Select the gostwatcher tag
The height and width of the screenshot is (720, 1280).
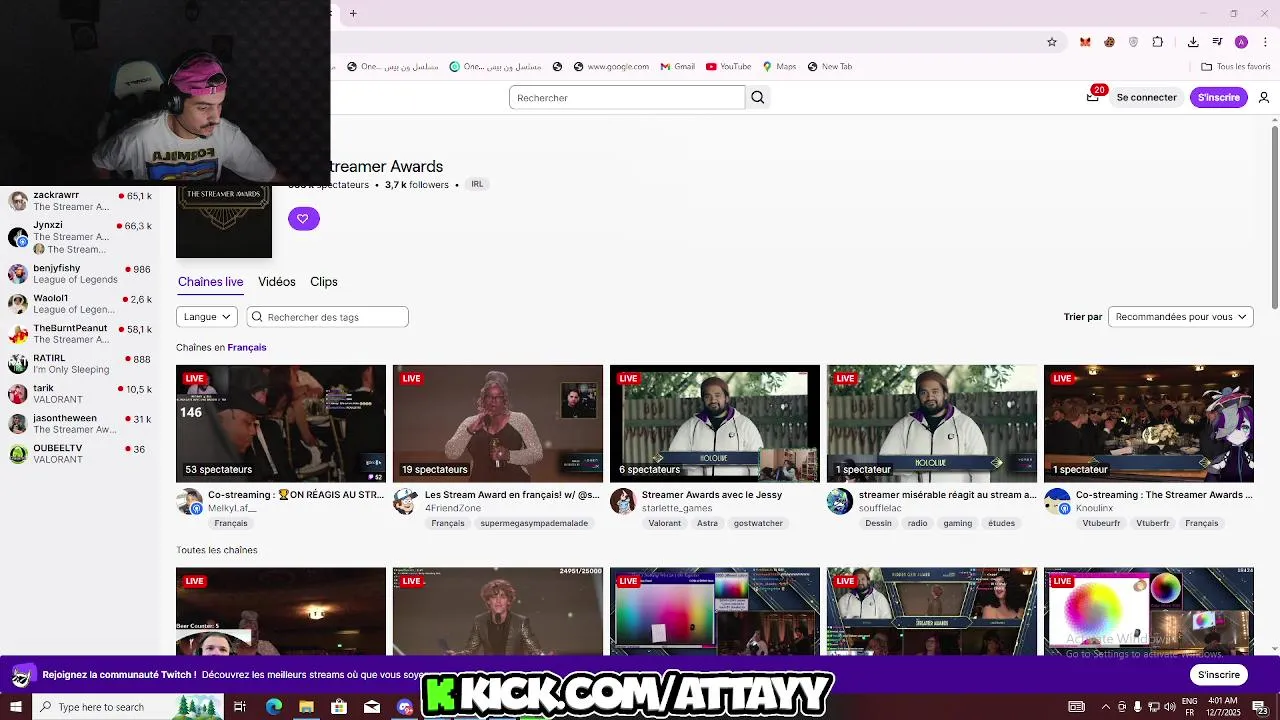tap(758, 523)
